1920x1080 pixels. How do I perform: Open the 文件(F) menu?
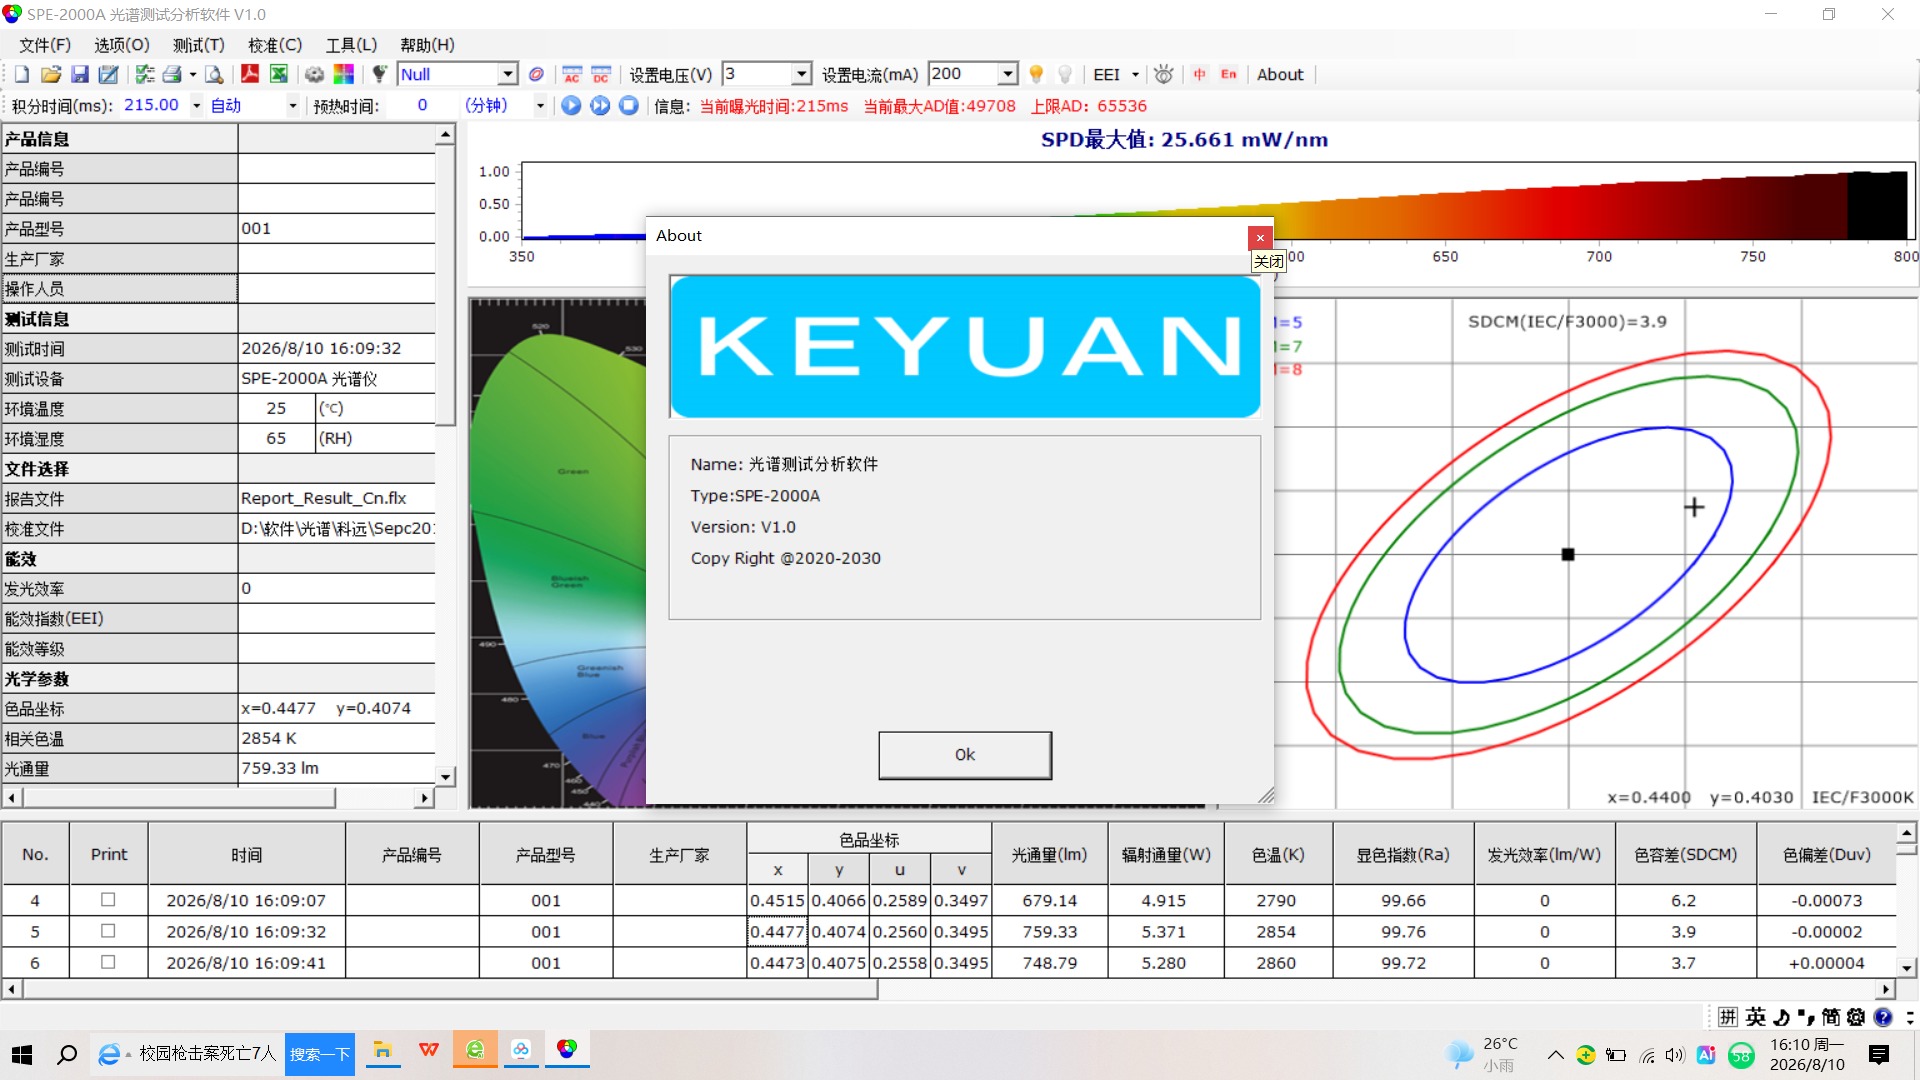tap(45, 45)
